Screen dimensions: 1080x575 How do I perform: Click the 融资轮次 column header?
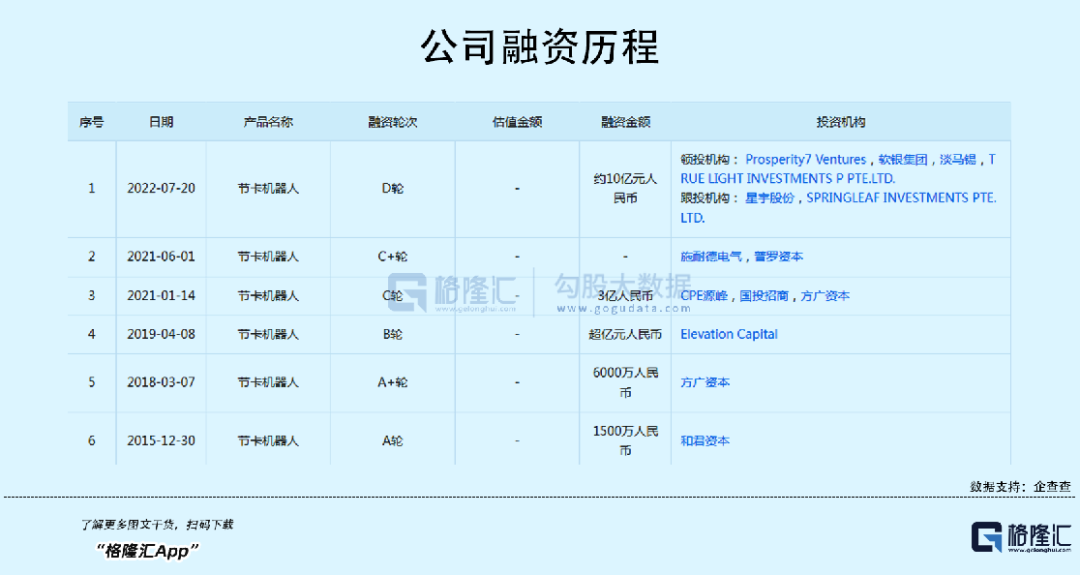pos(392,122)
